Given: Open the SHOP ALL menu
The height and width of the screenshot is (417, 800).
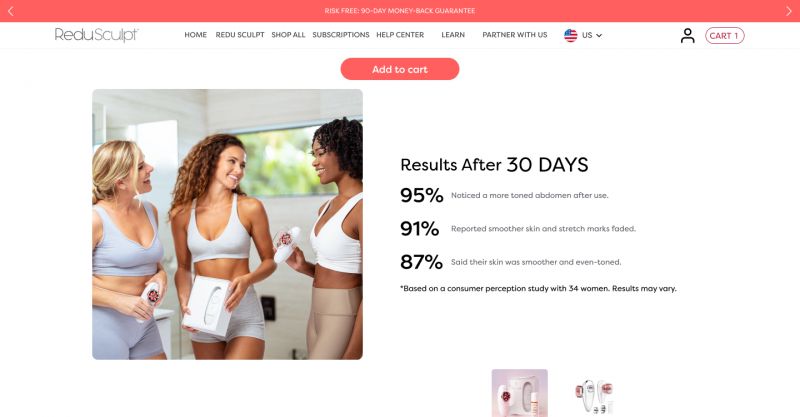Looking at the screenshot, I should pos(288,35).
